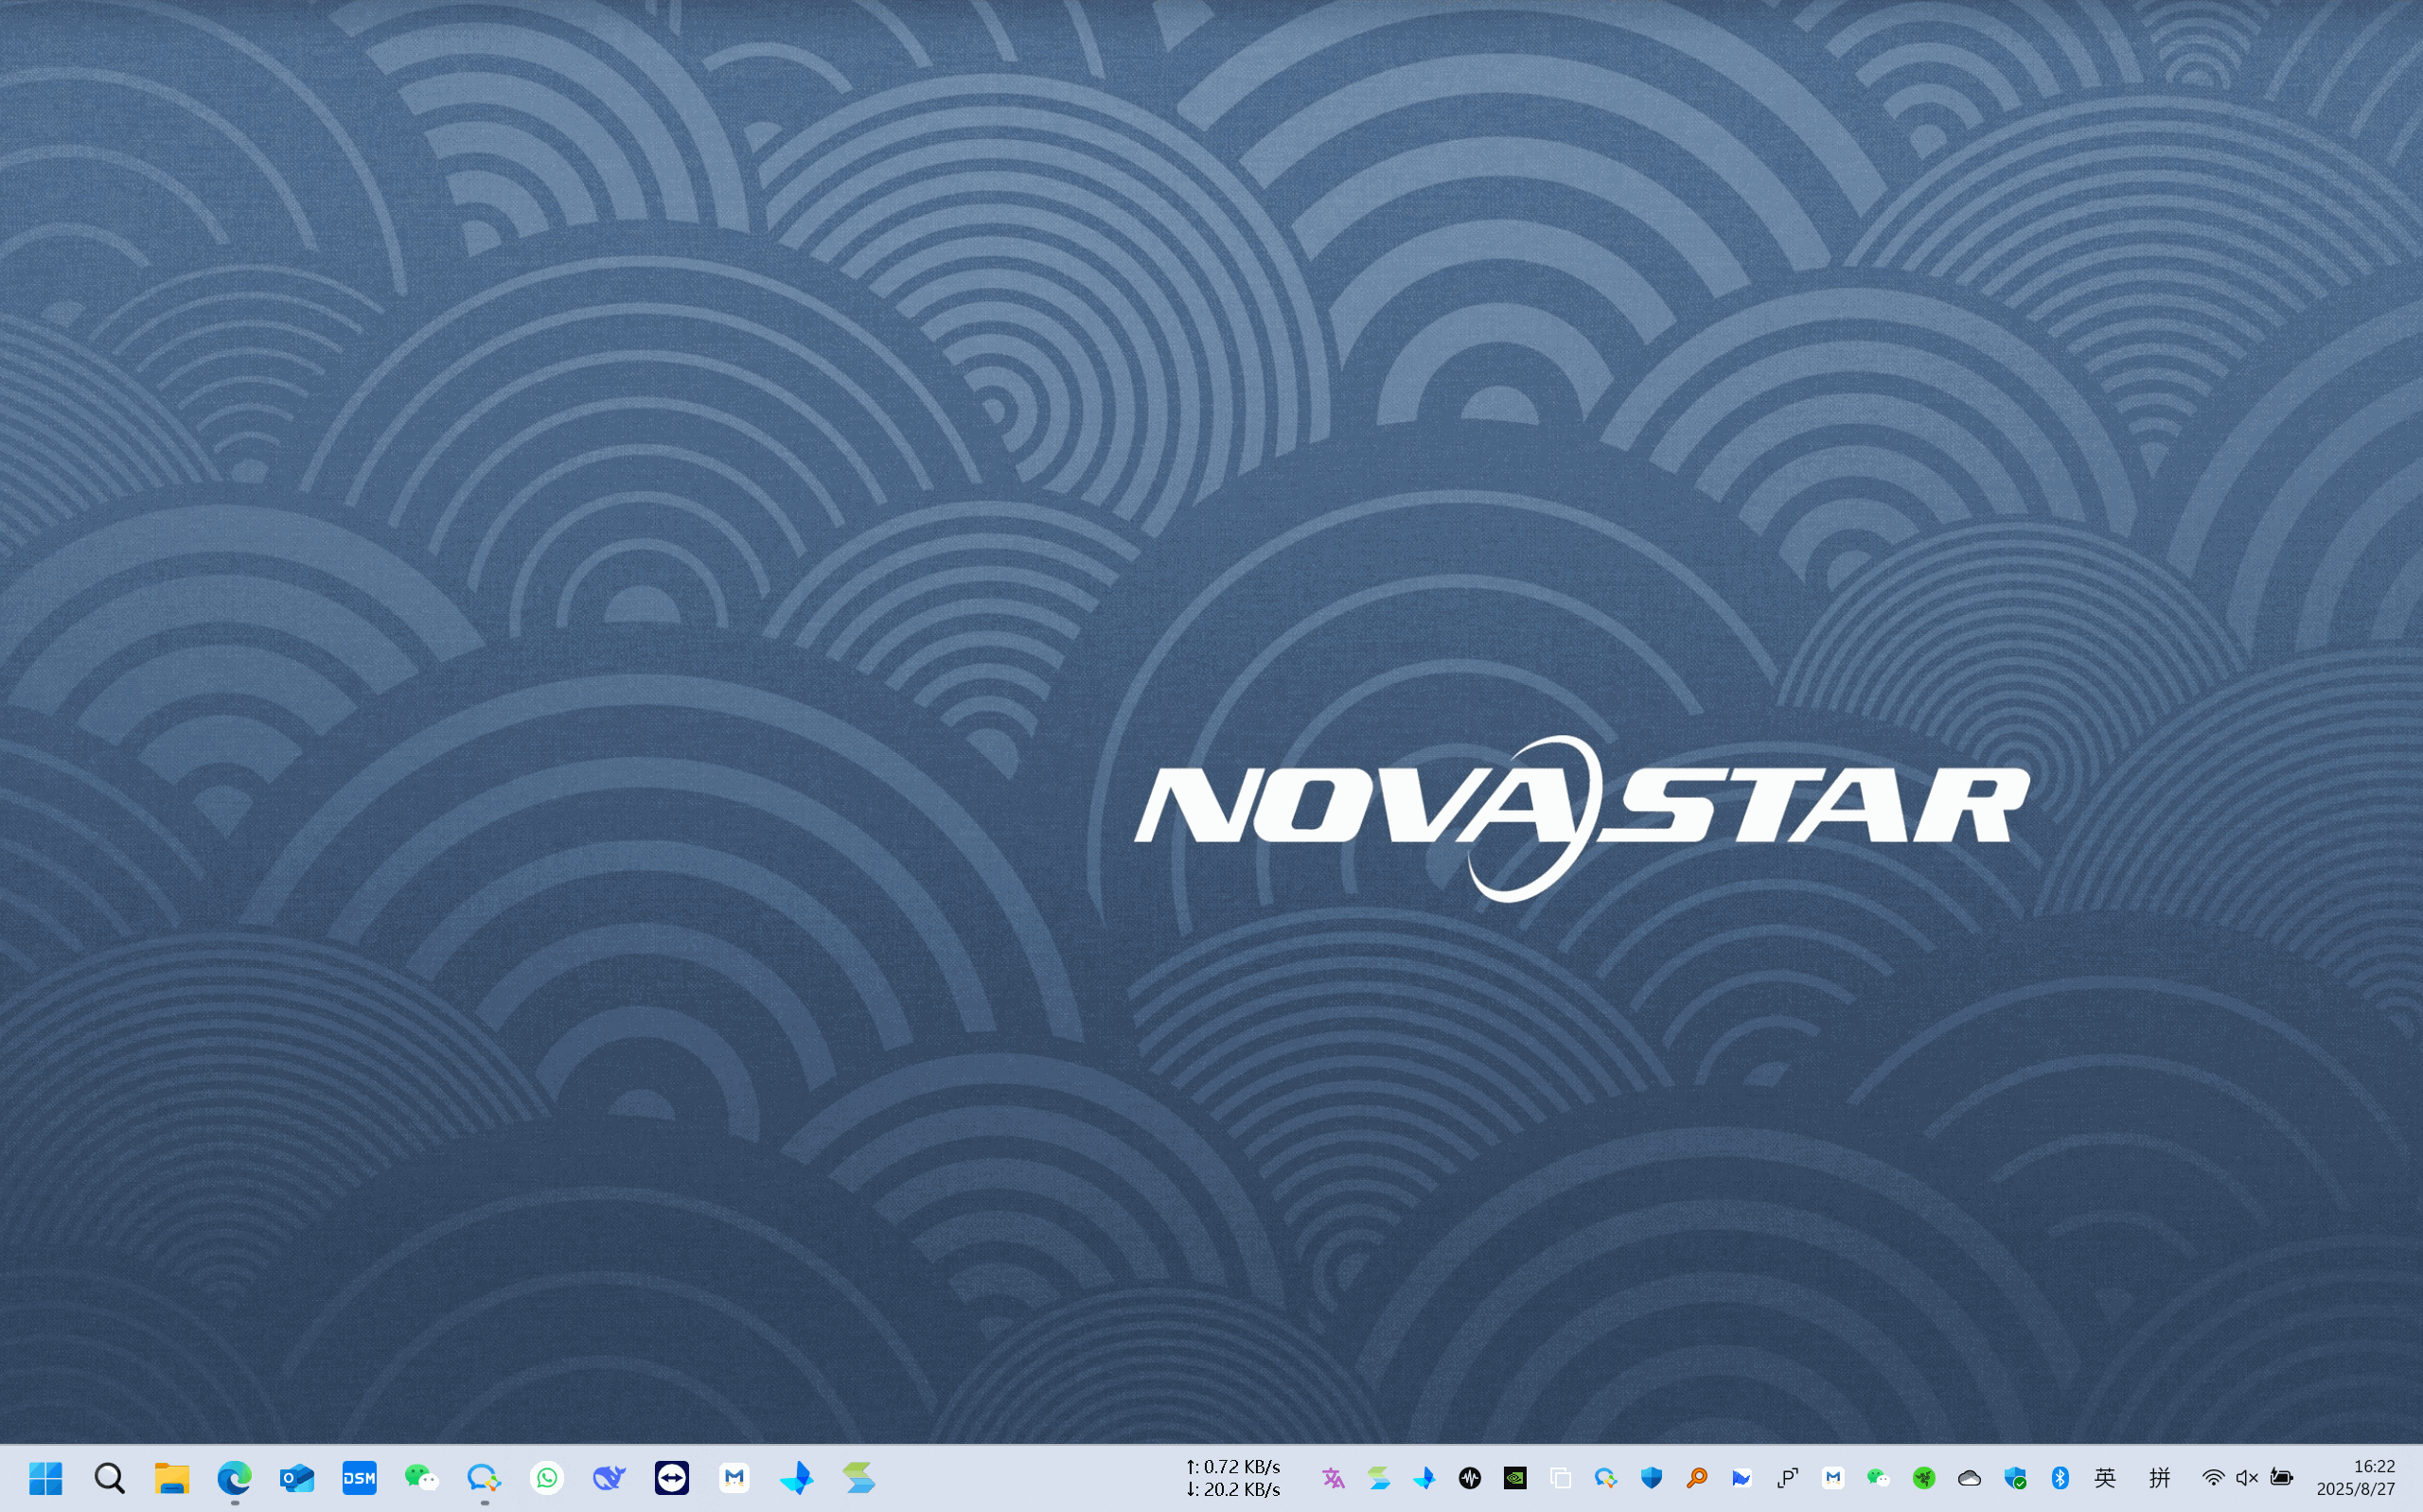
Task: Open the Outlook mail app
Action: (x=297, y=1477)
